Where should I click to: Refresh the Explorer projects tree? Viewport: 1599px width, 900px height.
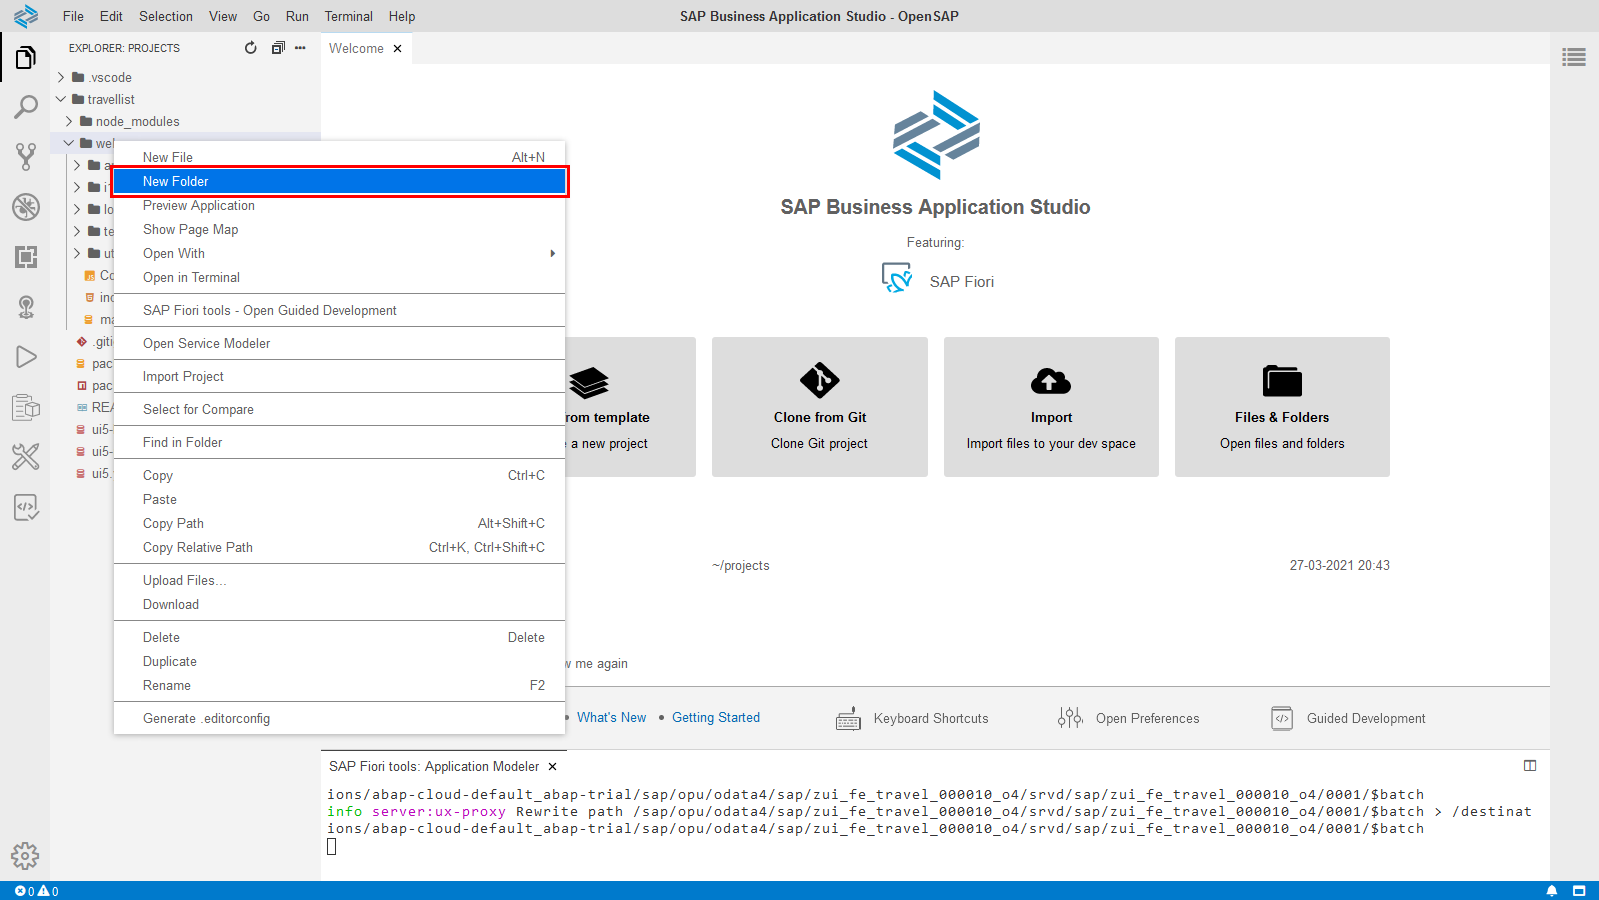[251, 48]
